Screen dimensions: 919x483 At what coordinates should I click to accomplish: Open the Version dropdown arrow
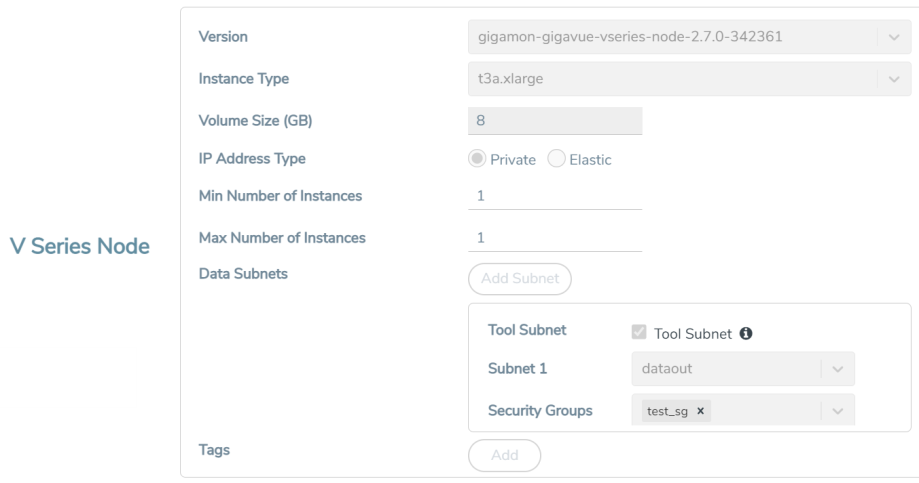click(x=892, y=38)
